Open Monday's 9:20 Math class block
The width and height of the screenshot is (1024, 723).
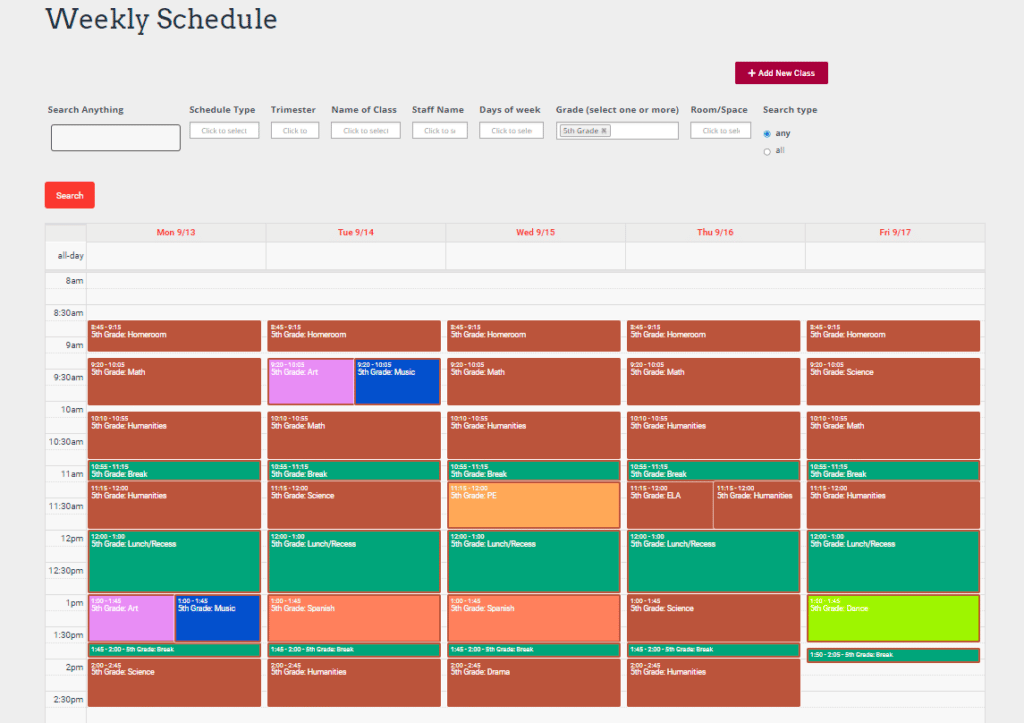(174, 381)
